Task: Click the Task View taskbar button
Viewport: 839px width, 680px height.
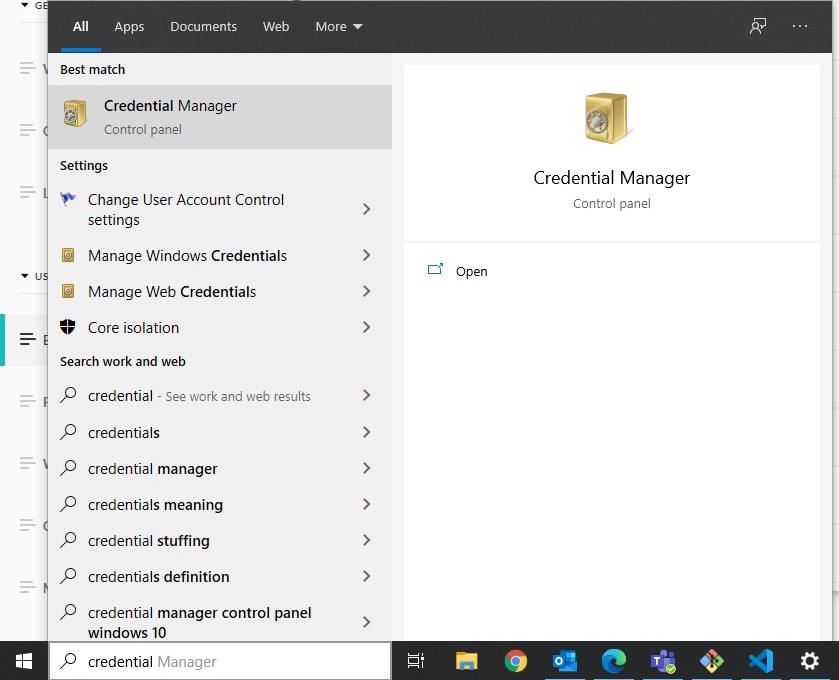Action: 416,661
